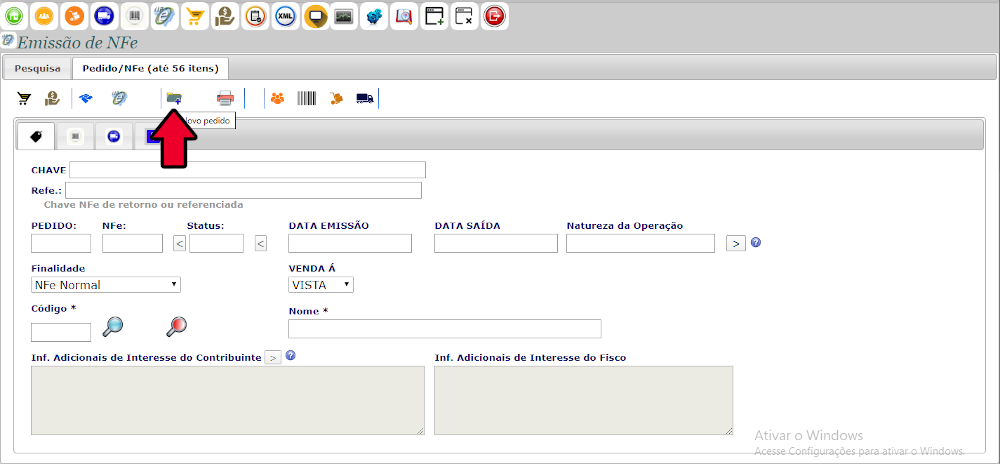Click the orange shopping cart icon

pyautogui.click(x=195, y=16)
